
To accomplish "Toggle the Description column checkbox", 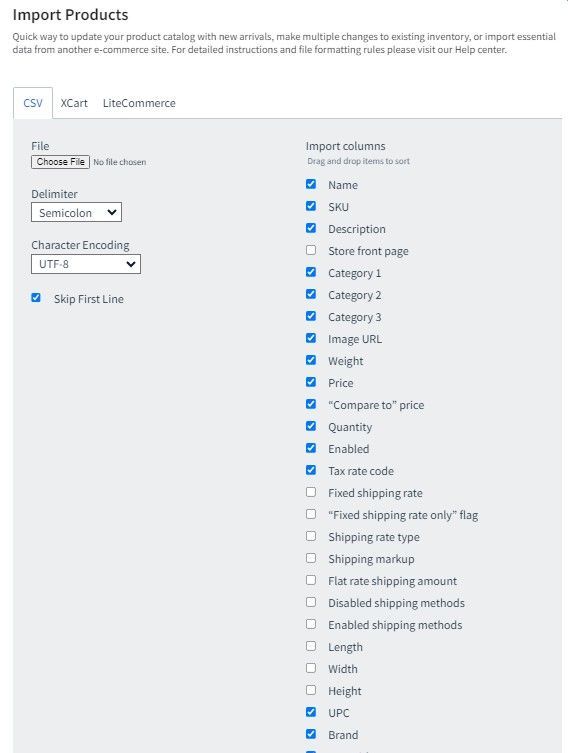I will pyautogui.click(x=311, y=228).
